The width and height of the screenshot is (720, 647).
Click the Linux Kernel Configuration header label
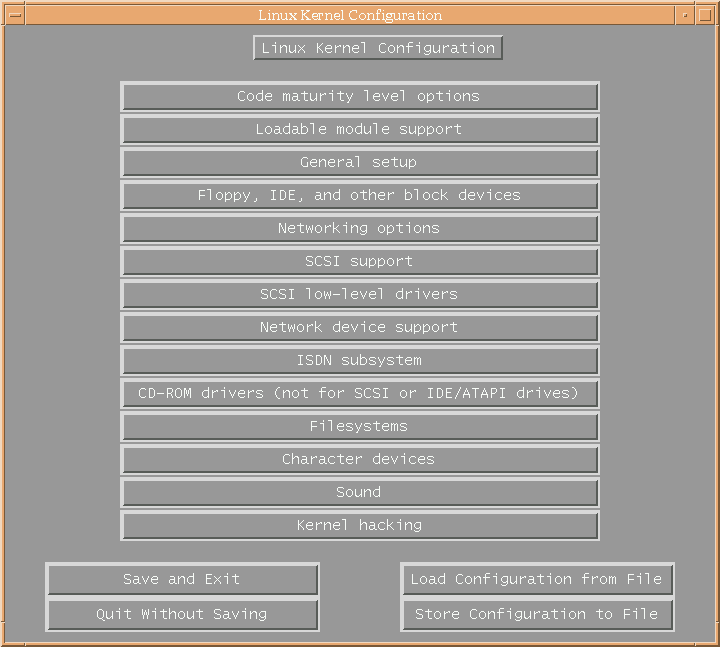tap(378, 48)
